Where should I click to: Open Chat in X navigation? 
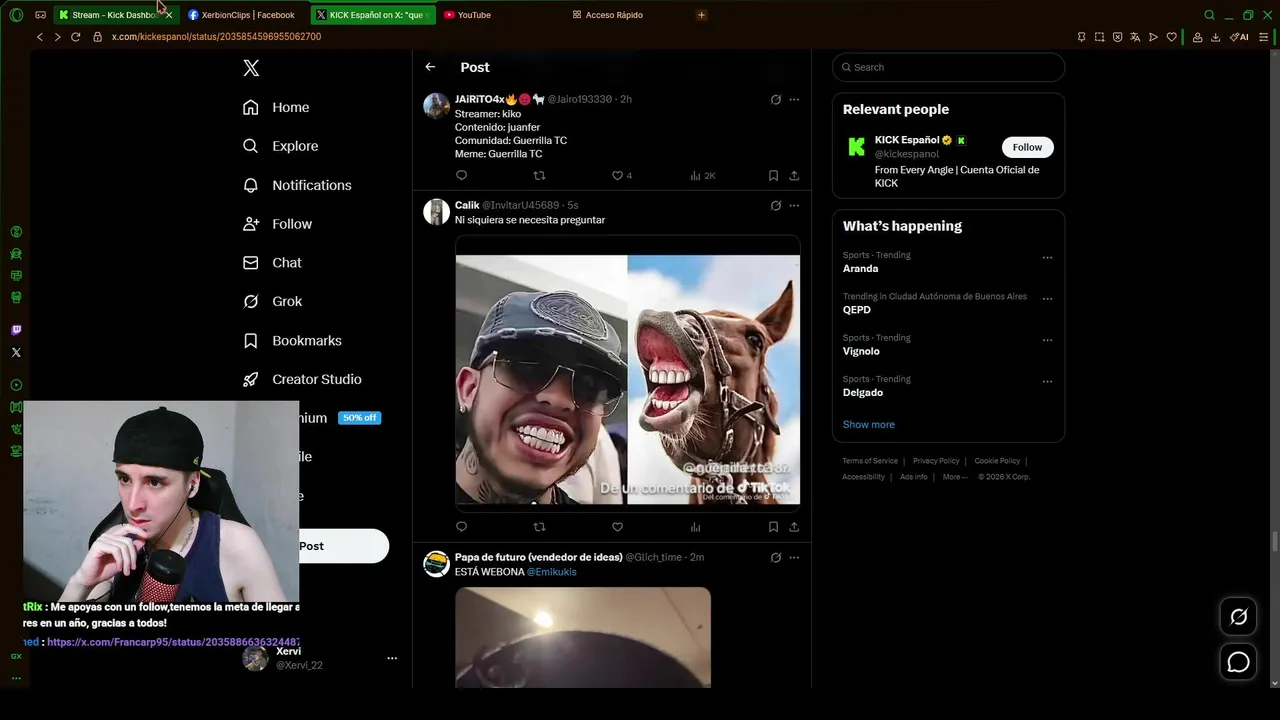coord(272,262)
